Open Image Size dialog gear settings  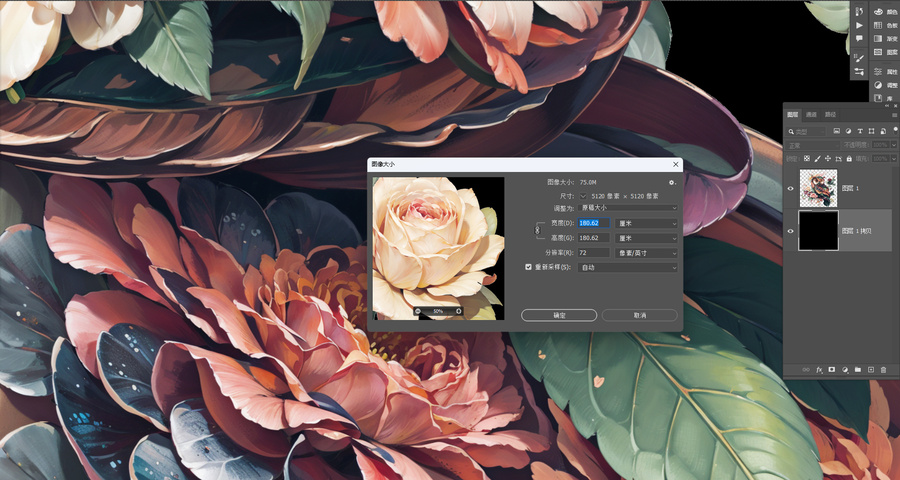click(673, 182)
